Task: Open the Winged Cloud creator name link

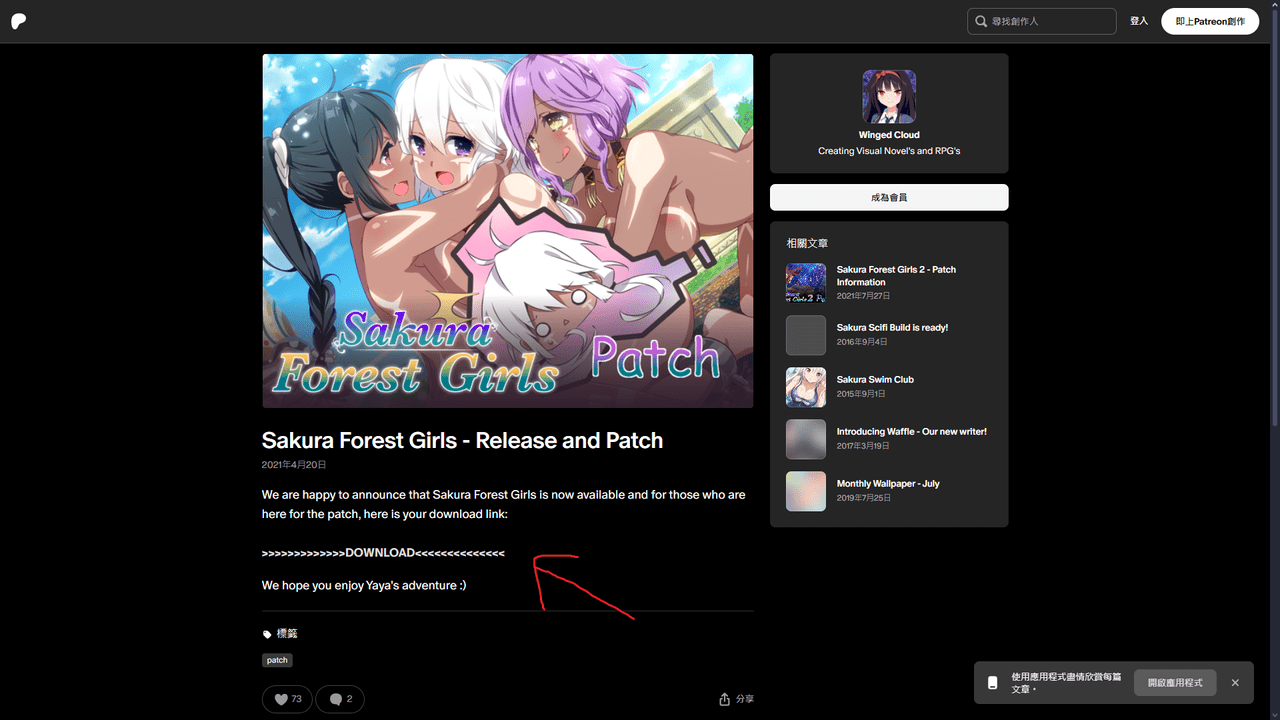Action: coord(889,135)
